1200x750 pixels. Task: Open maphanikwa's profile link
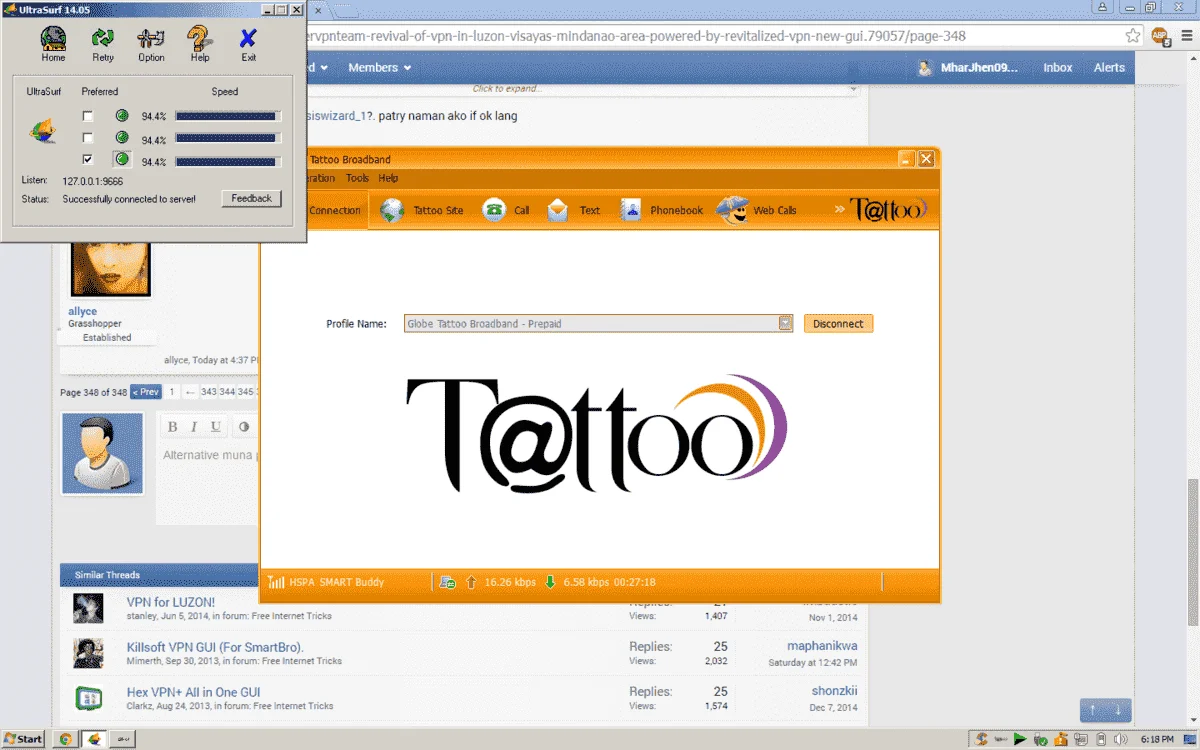pyautogui.click(x=822, y=646)
